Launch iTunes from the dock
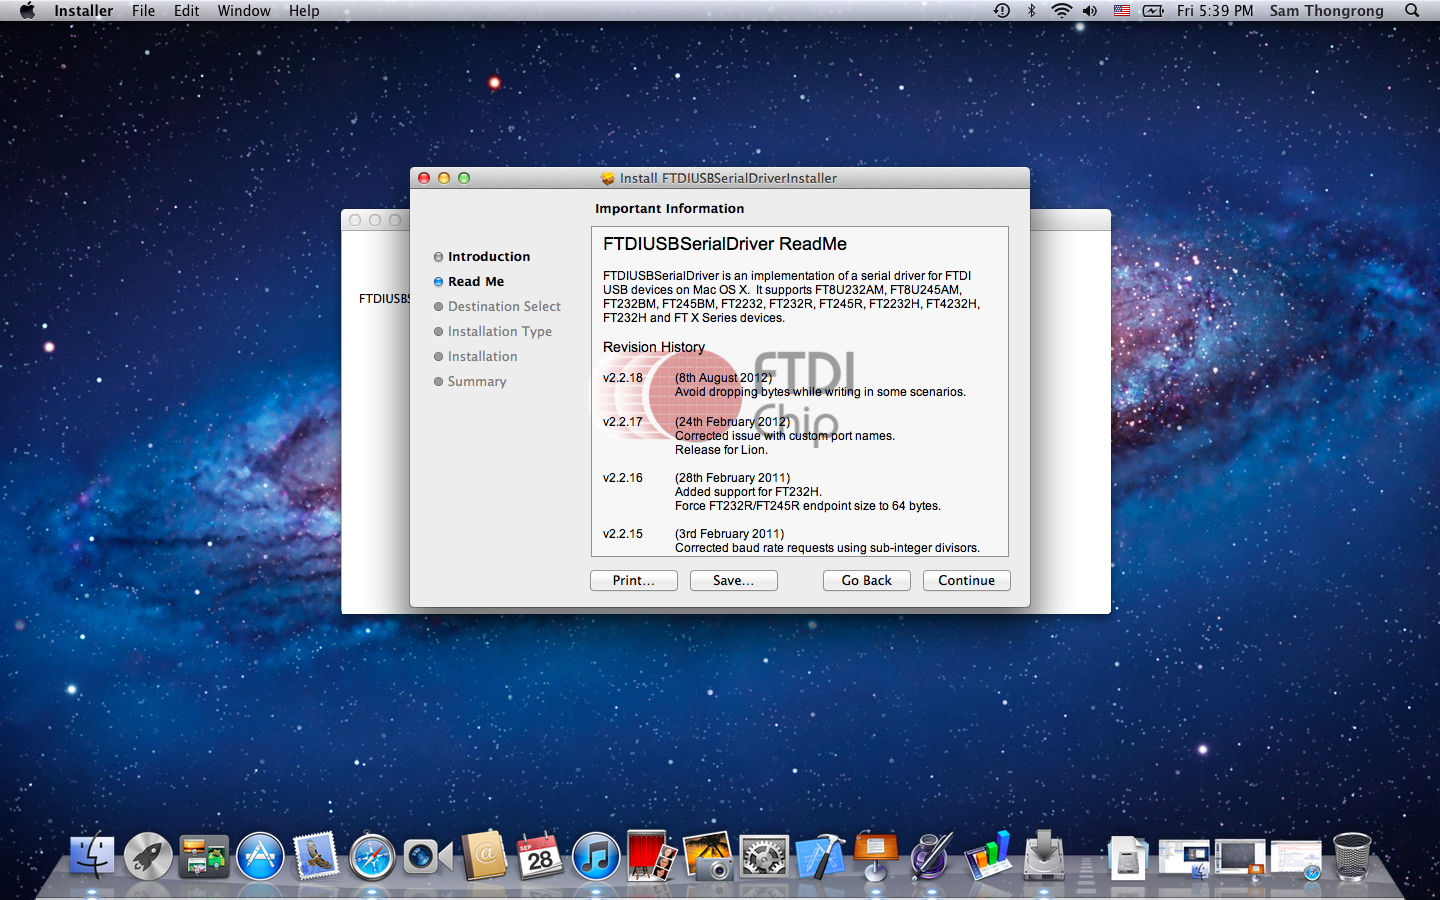 coord(596,857)
